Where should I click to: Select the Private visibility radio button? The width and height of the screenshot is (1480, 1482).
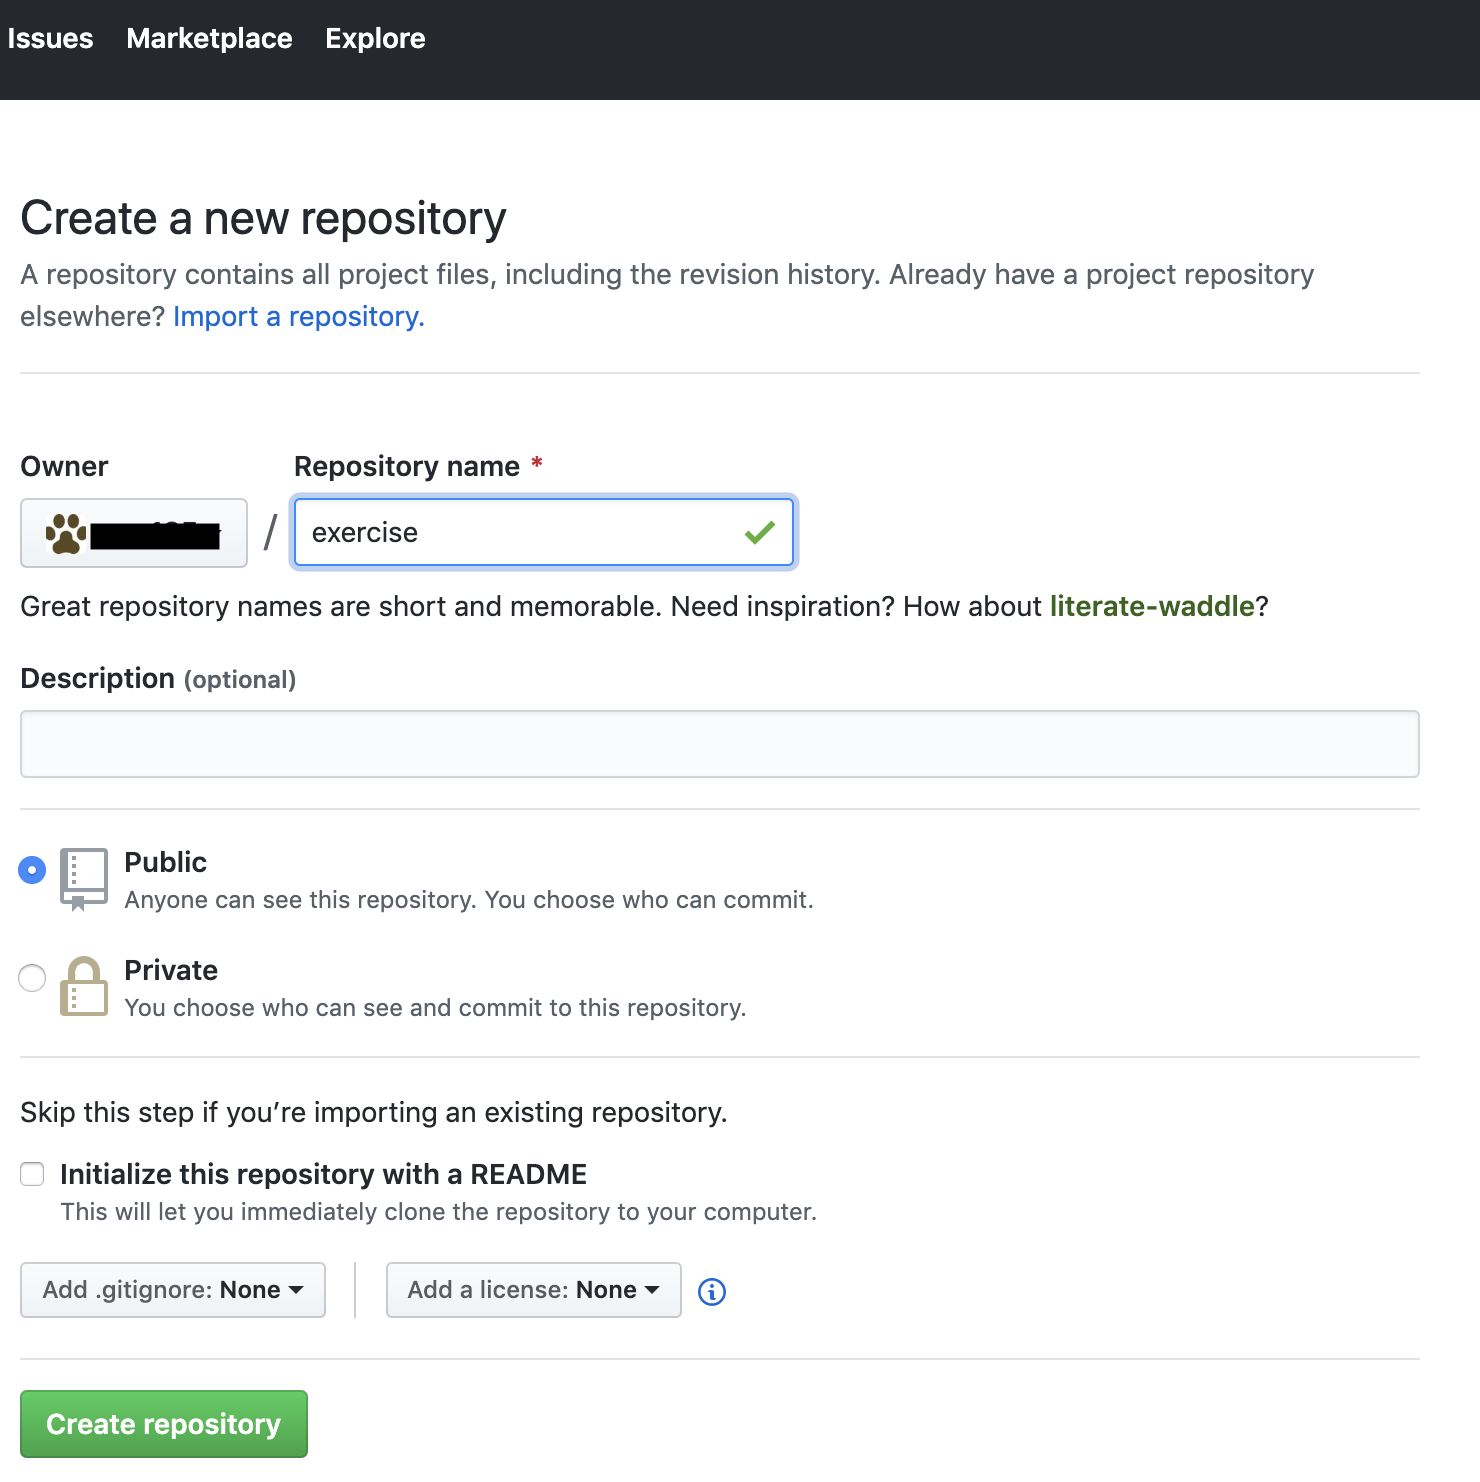(32, 978)
